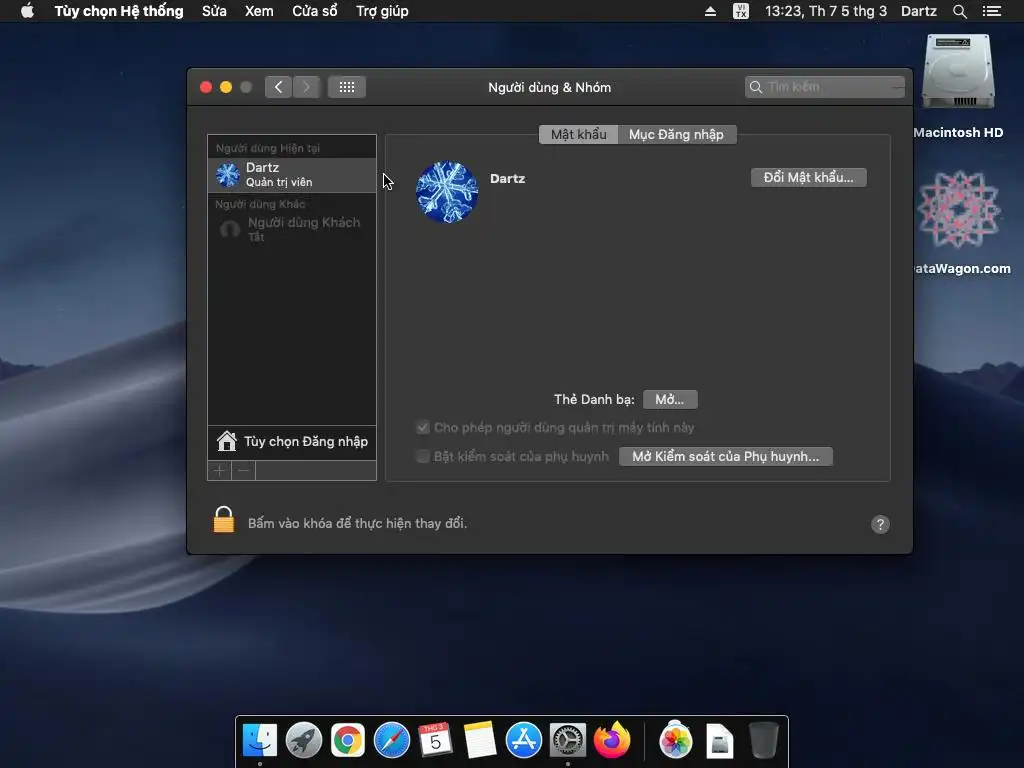Click the VI input source icon

pos(741,11)
